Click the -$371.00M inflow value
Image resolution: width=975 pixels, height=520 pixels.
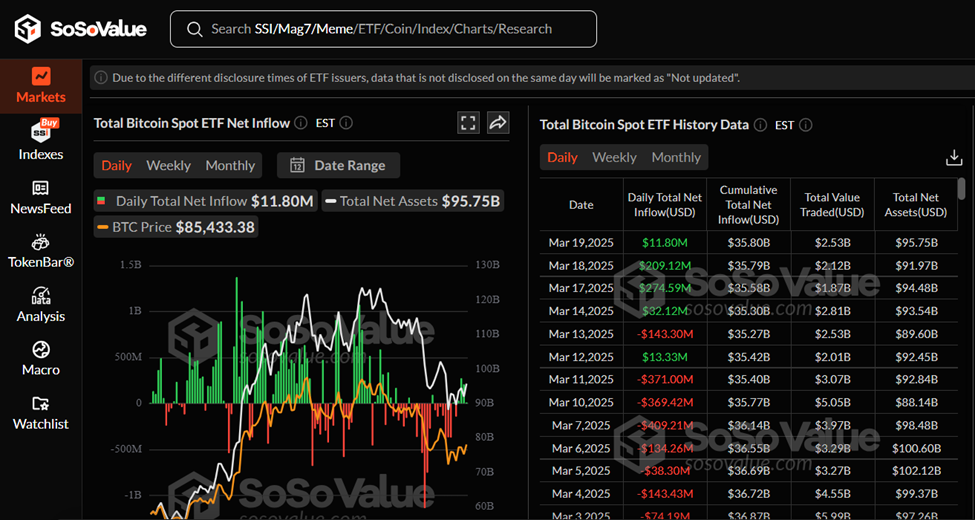(665, 379)
